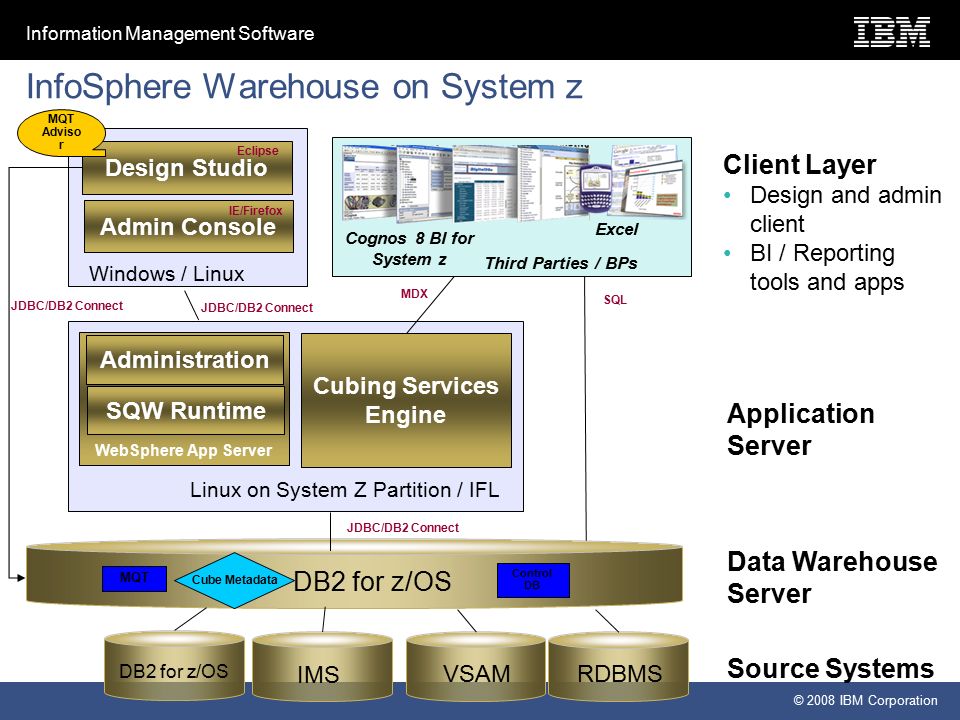Viewport: 960px width, 720px height.
Task: Click the 'Excel' label
Action: click(x=617, y=230)
